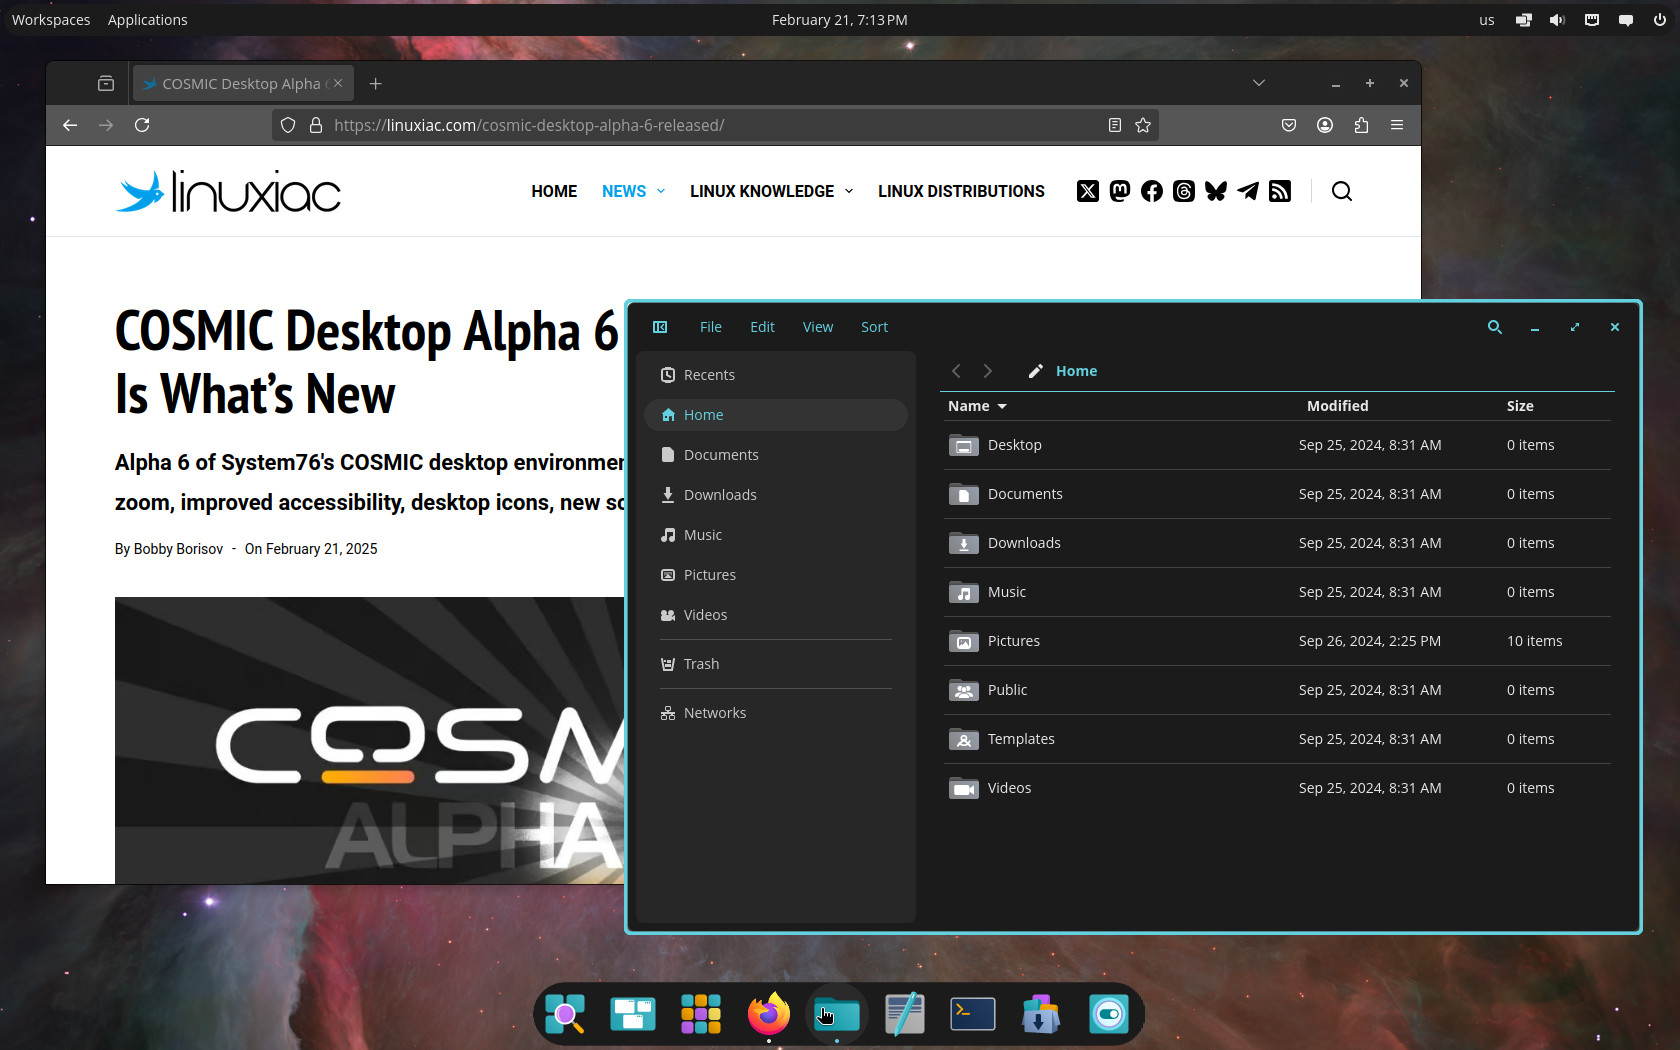Open linuxiac's Threads icon
The height and width of the screenshot is (1050, 1680).
[x=1184, y=191]
